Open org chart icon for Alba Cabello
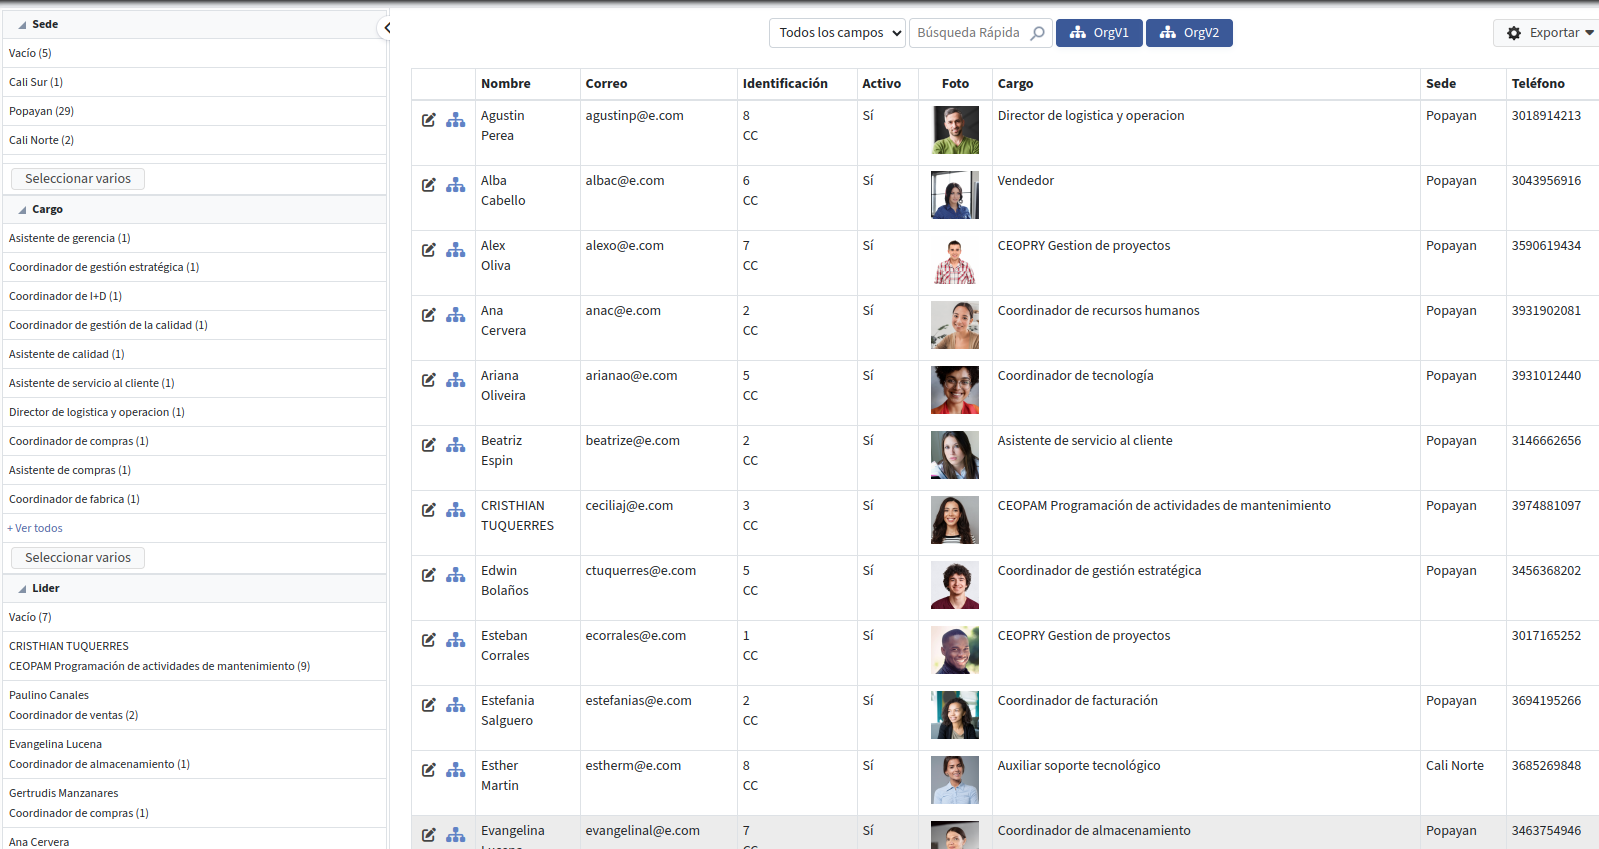This screenshot has height=849, width=1599. (x=455, y=185)
